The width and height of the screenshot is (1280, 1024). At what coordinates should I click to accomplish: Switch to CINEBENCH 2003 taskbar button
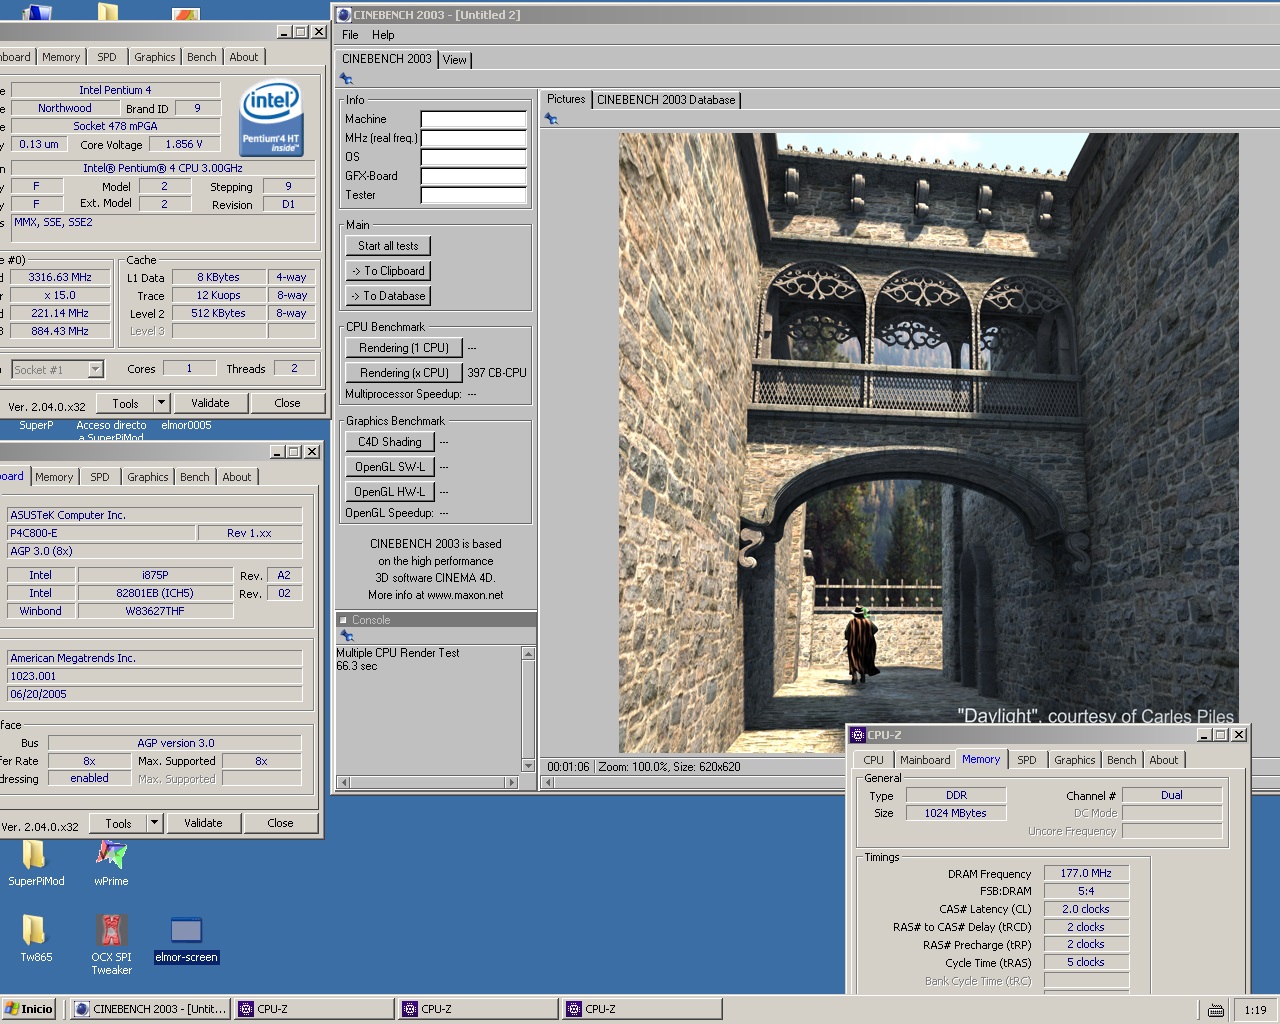pyautogui.click(x=150, y=1009)
